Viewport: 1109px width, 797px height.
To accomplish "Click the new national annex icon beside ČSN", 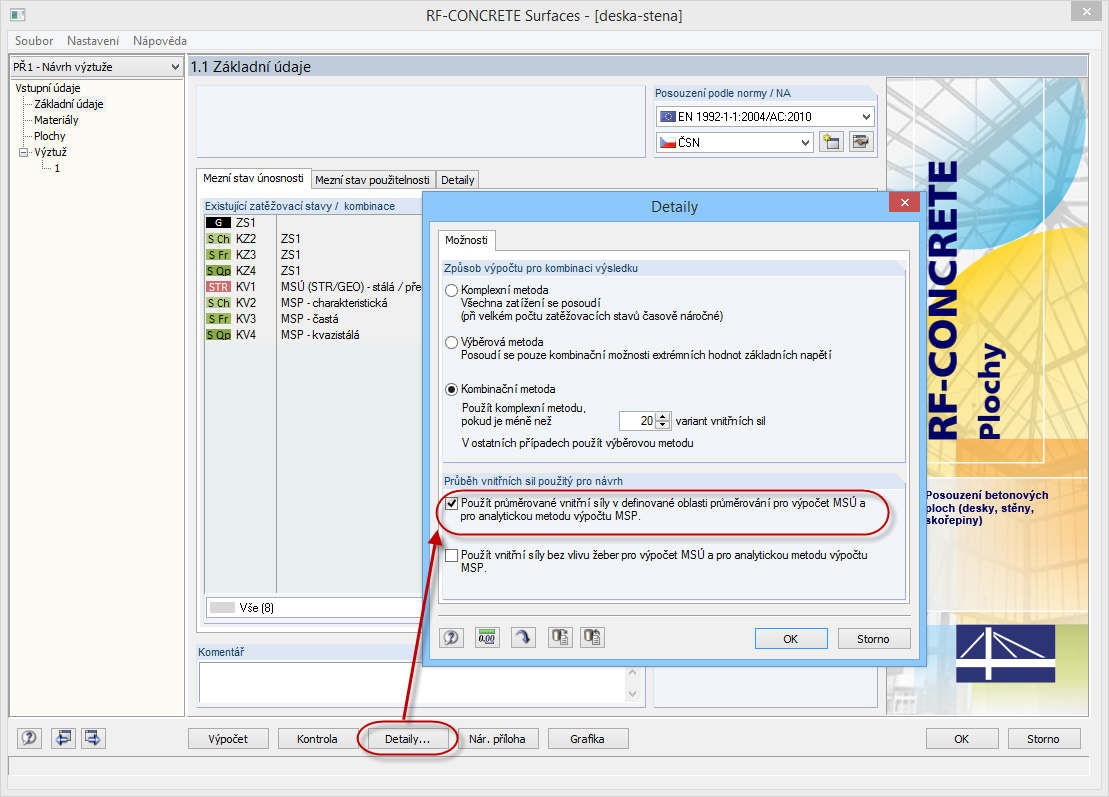I will [x=832, y=142].
